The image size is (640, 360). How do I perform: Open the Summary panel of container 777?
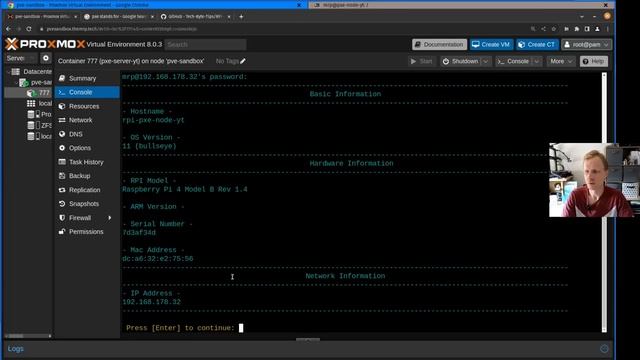click(87, 78)
